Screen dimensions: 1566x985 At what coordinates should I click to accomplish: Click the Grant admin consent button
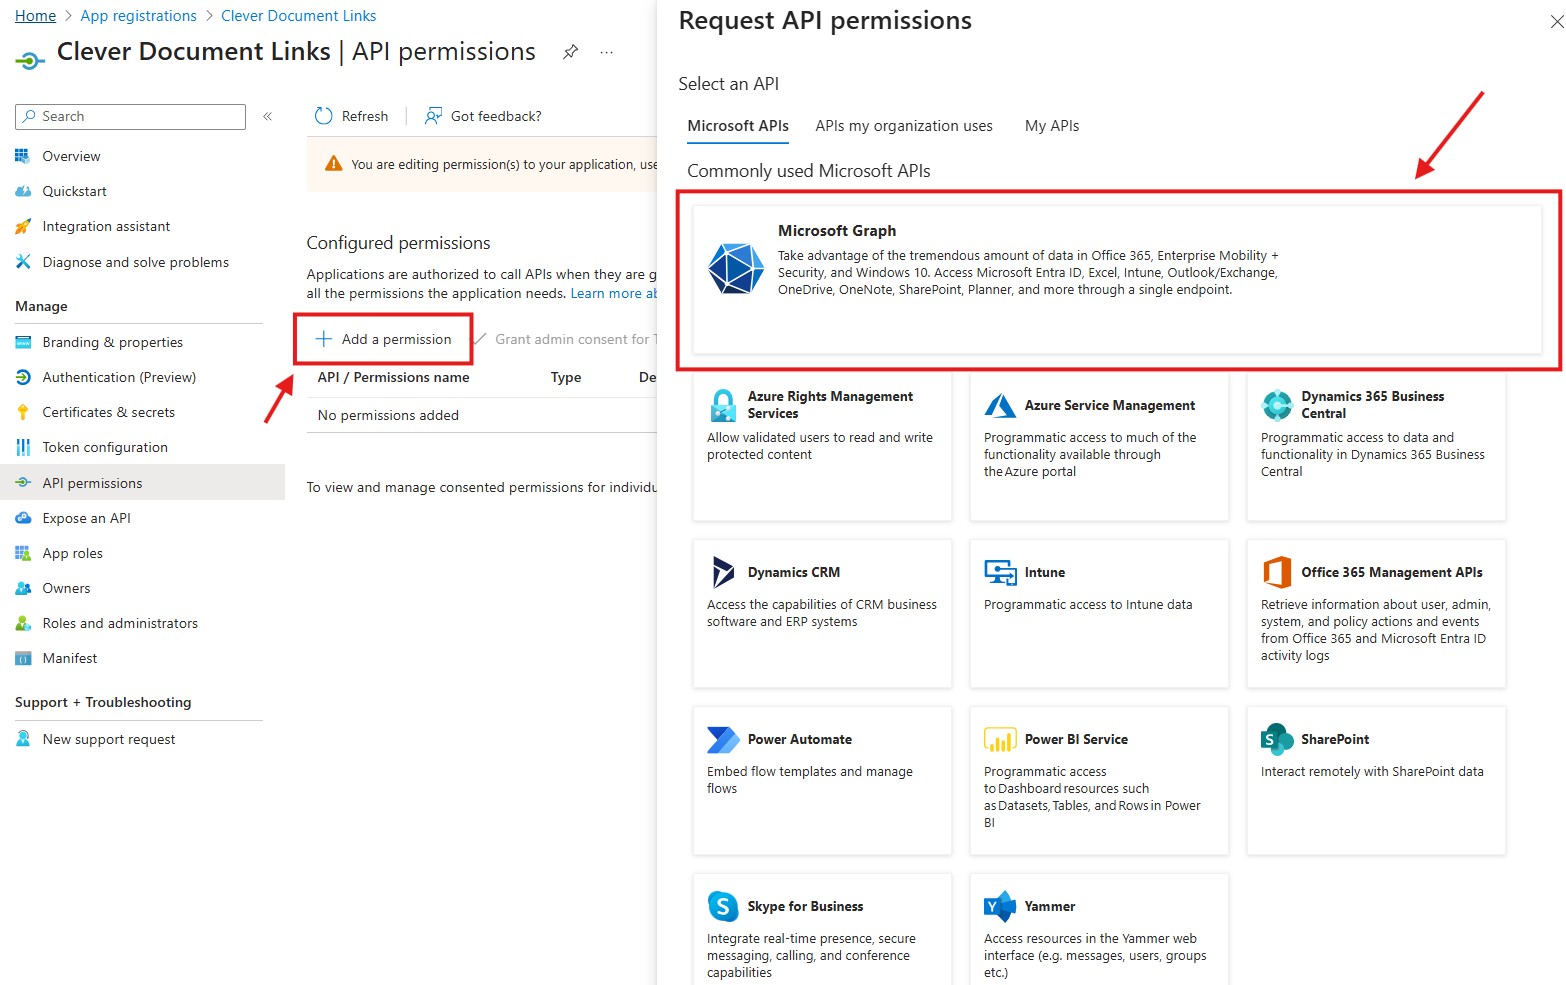[565, 339]
